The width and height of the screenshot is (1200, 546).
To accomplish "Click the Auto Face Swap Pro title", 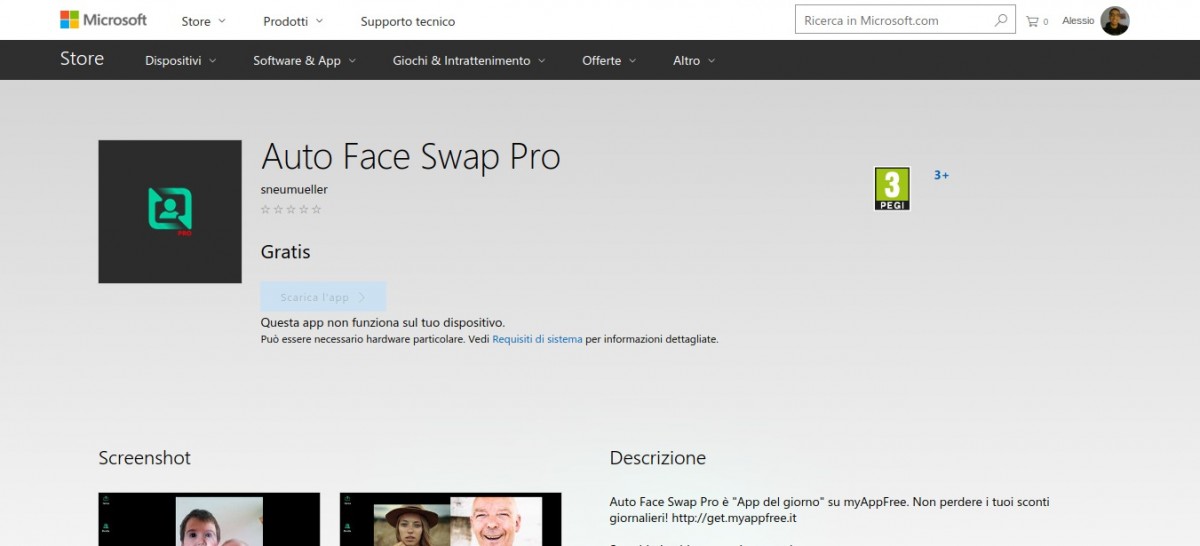I will (x=410, y=157).
